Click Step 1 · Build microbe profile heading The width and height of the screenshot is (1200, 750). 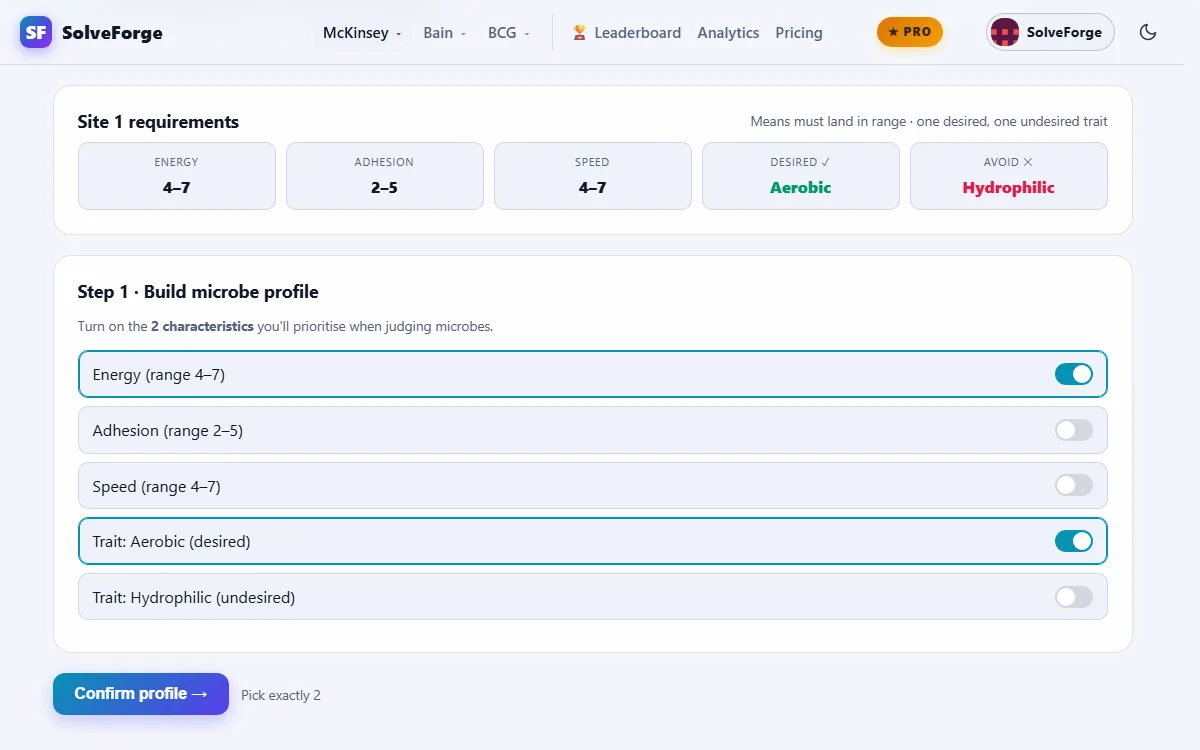(x=198, y=292)
